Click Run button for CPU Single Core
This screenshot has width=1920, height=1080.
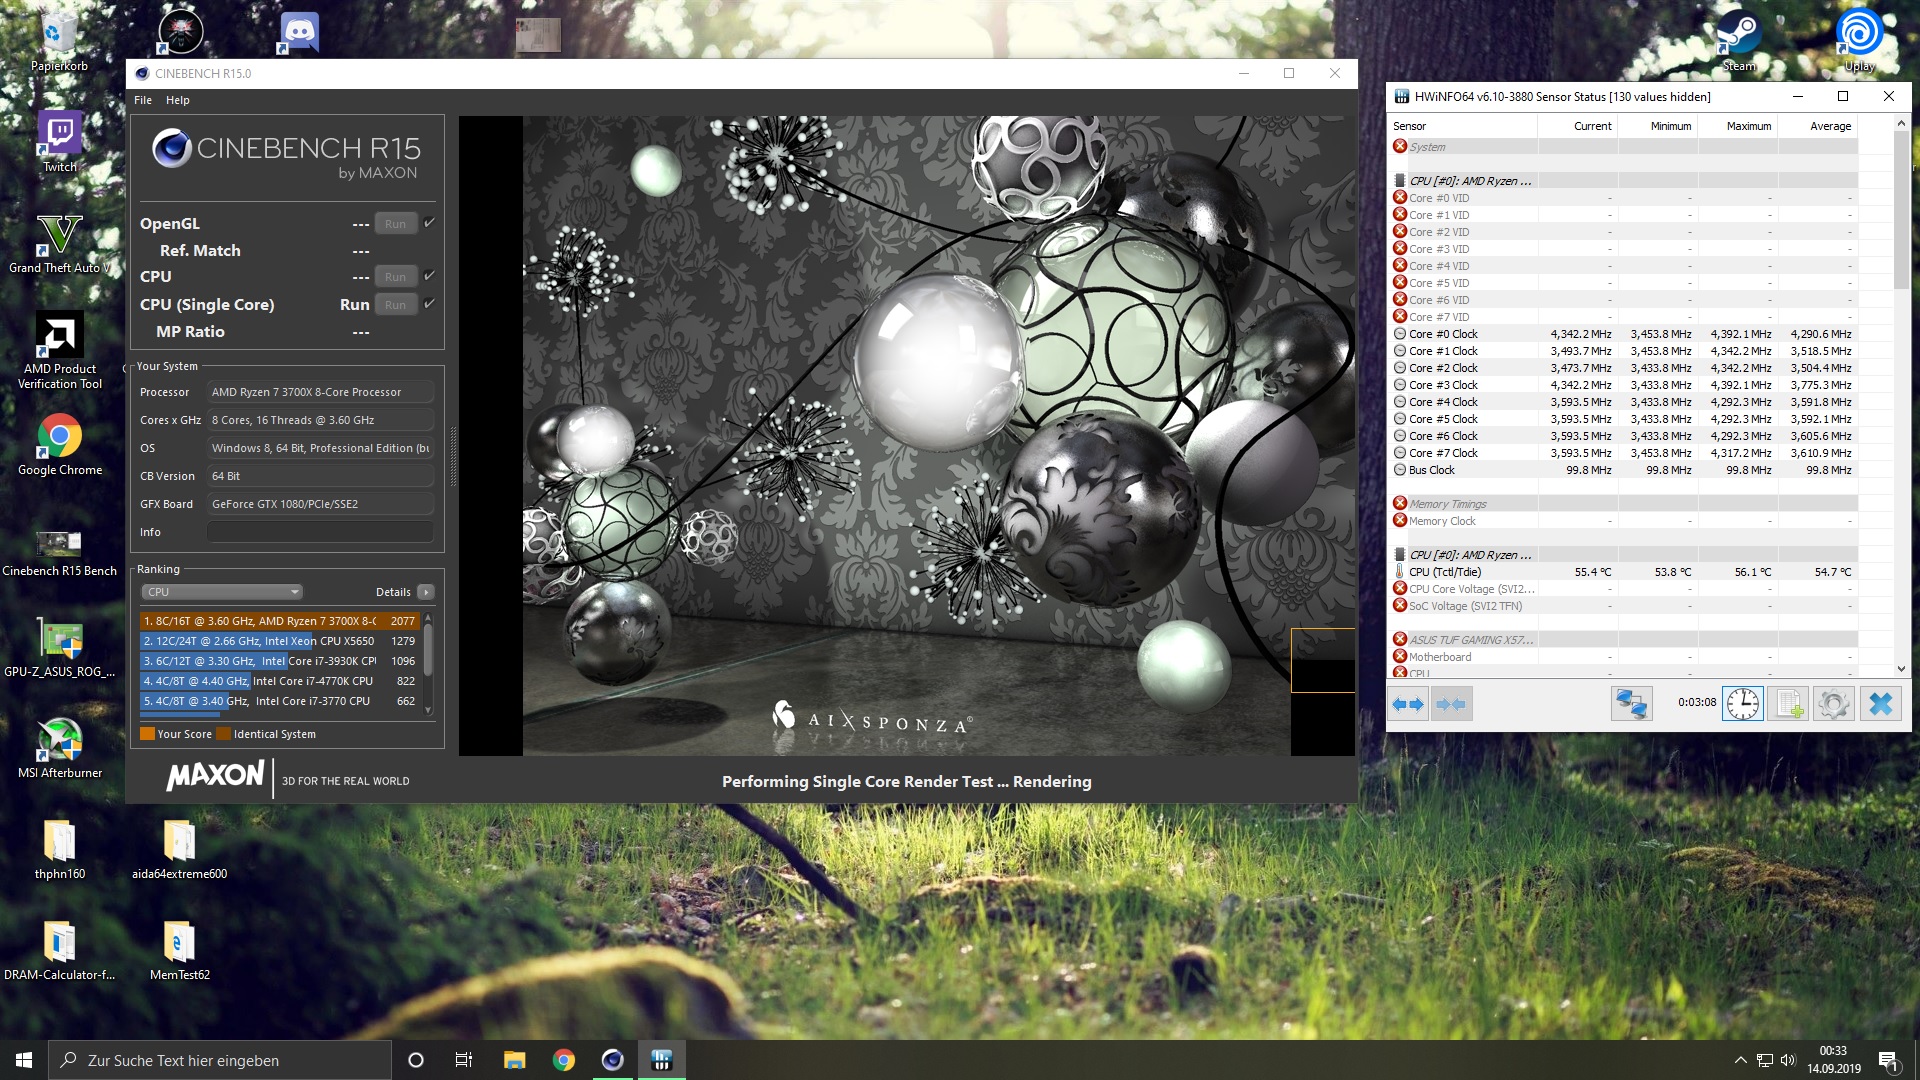396,305
